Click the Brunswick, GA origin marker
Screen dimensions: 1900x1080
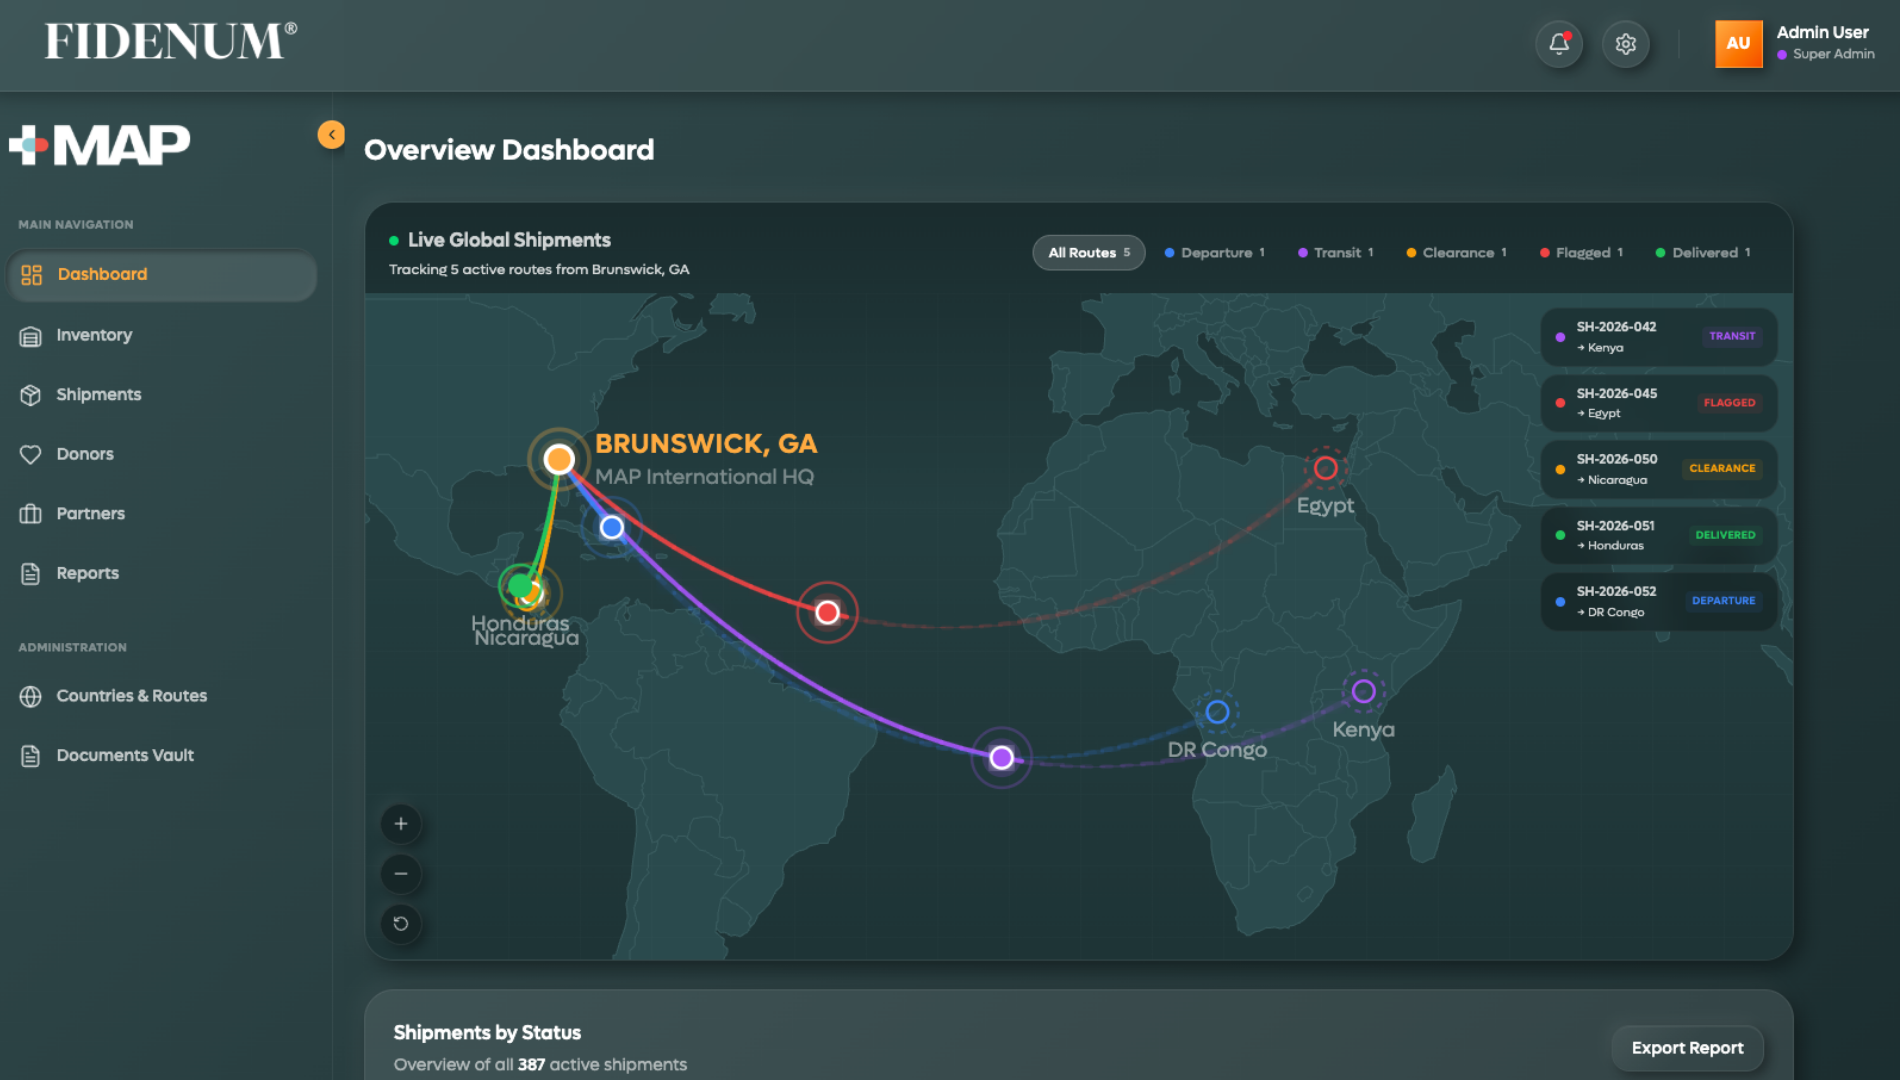[559, 459]
